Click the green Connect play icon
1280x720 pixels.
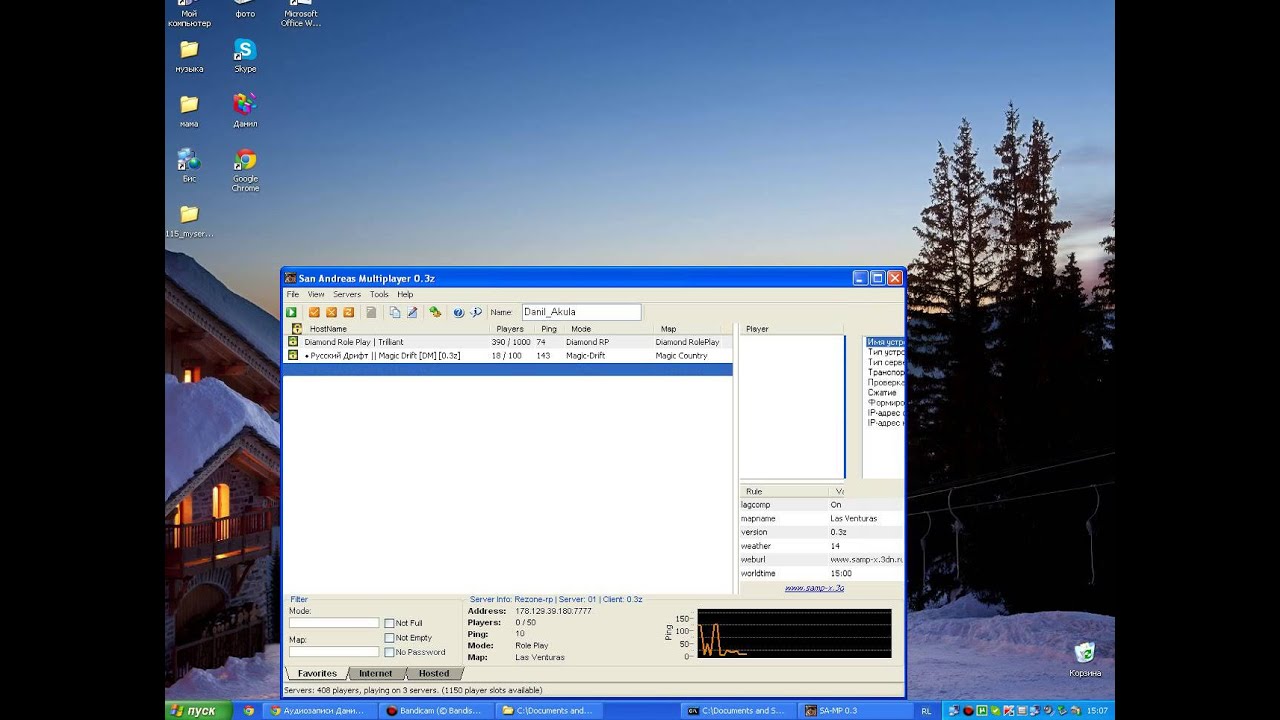tap(291, 312)
